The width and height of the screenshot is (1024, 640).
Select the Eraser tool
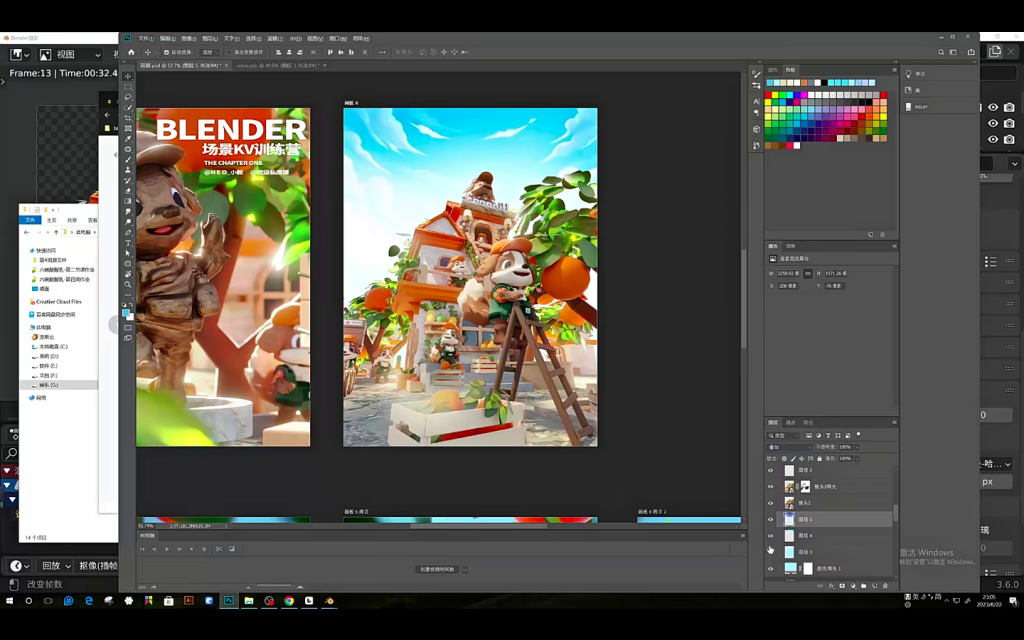(128, 191)
